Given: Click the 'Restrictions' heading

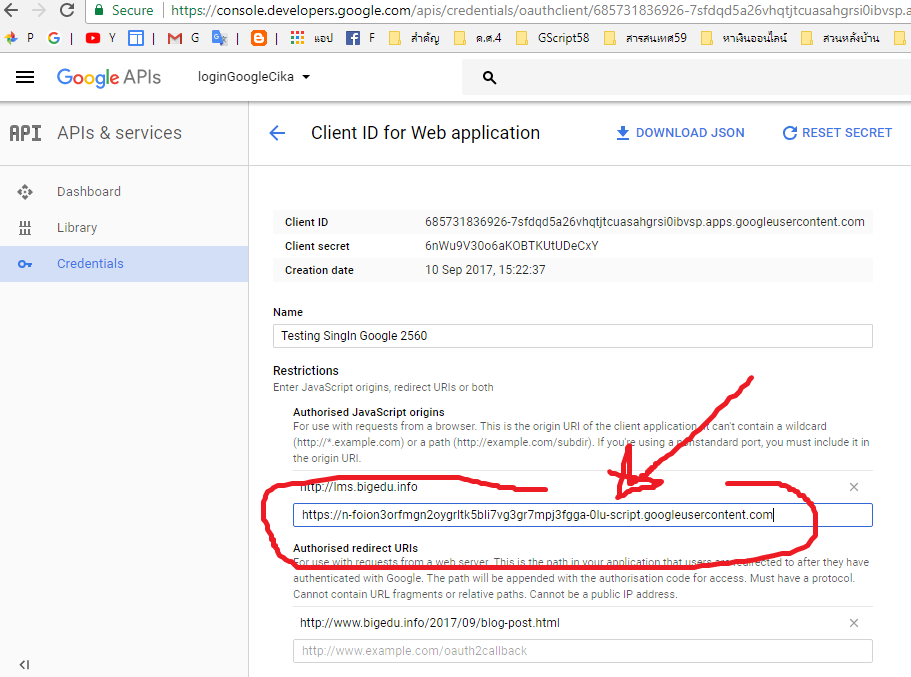Looking at the screenshot, I should pyautogui.click(x=306, y=371).
